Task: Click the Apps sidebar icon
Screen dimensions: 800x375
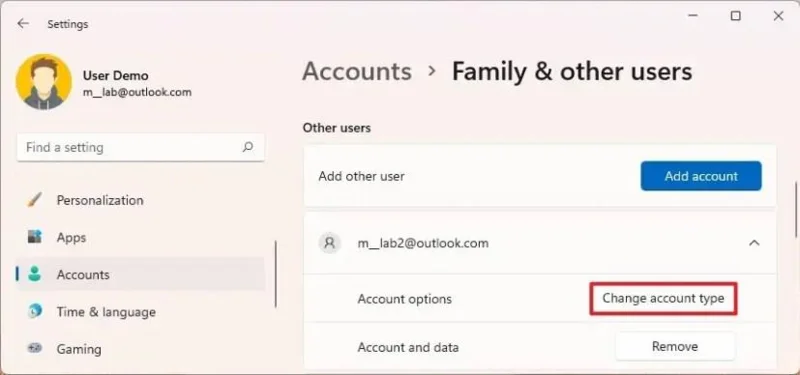Action: pos(35,237)
